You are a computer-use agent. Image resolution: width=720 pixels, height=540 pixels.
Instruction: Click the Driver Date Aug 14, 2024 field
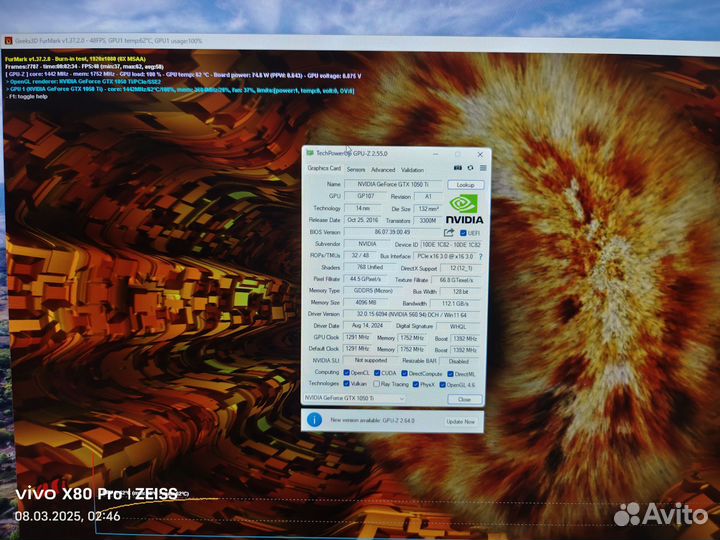click(367, 326)
